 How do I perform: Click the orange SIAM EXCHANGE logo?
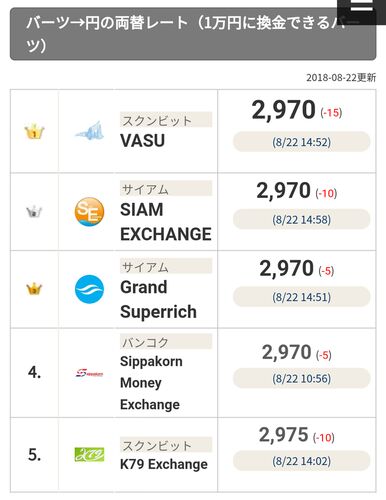pos(89,212)
